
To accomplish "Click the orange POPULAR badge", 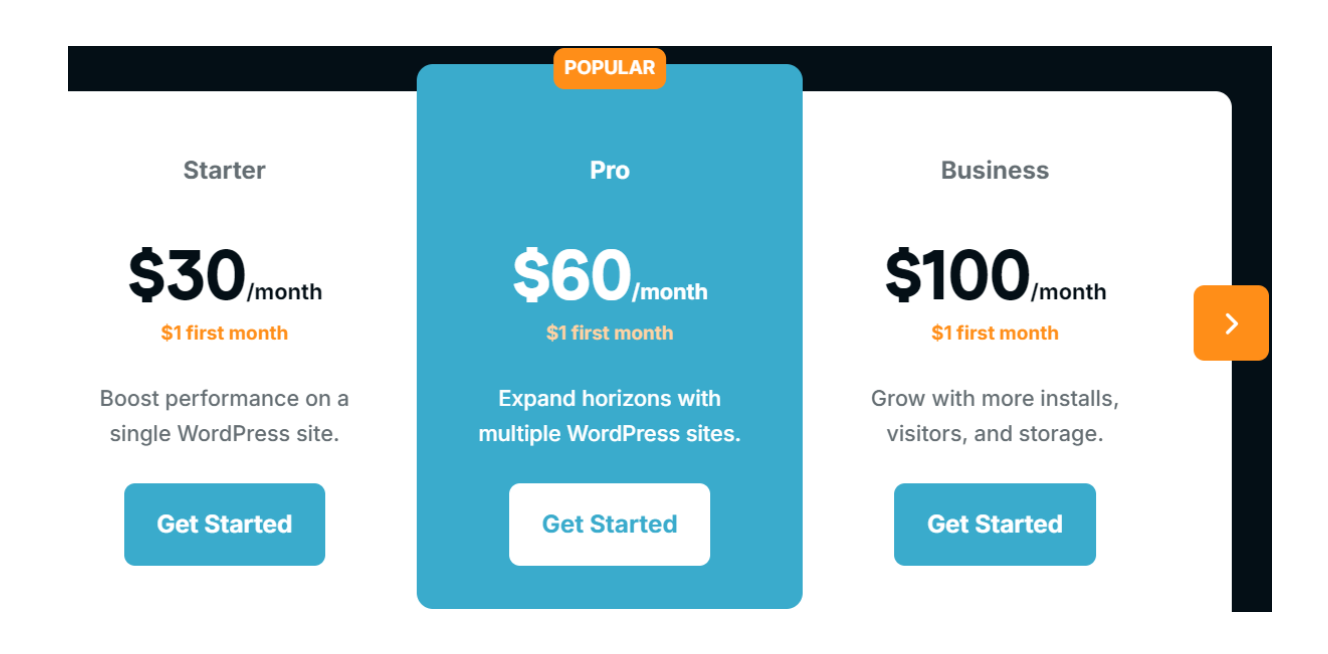I will (x=609, y=68).
